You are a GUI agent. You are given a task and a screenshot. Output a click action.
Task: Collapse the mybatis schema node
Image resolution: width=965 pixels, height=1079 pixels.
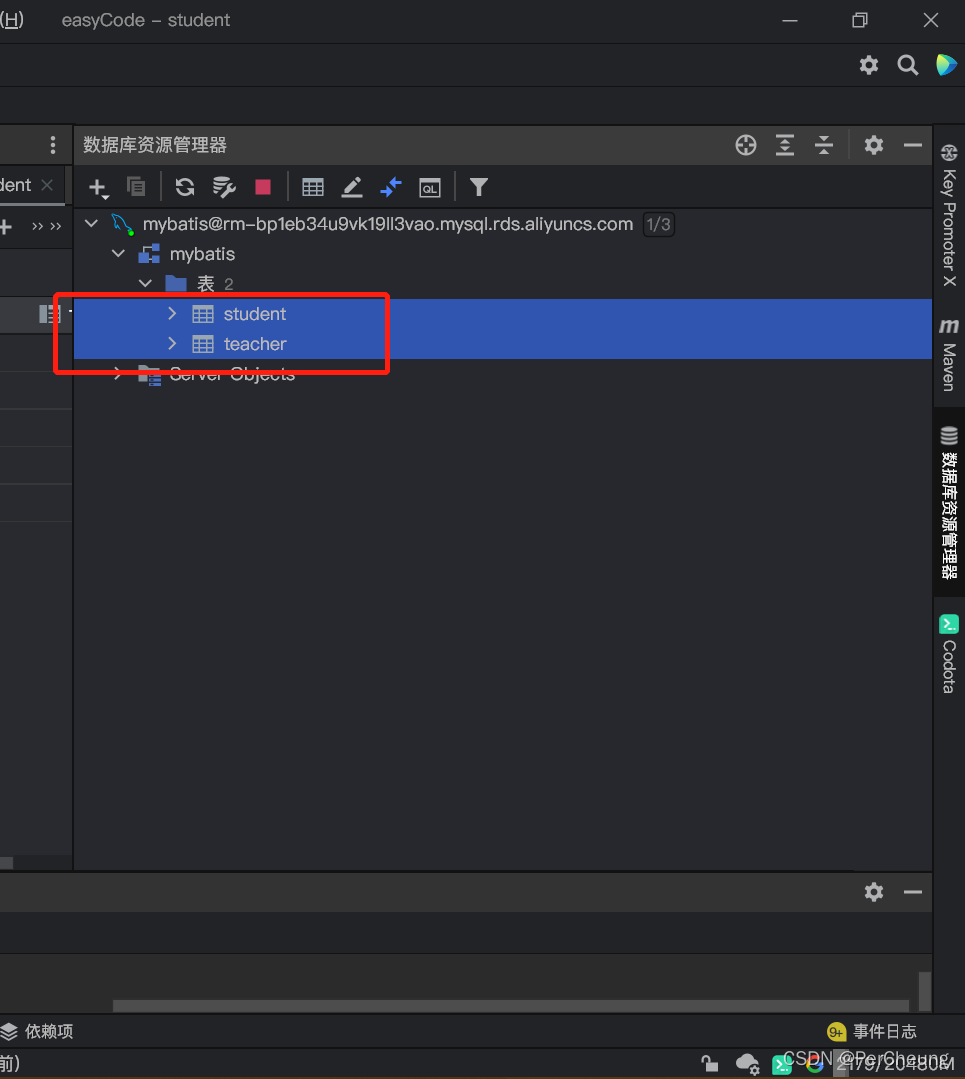(x=118, y=254)
